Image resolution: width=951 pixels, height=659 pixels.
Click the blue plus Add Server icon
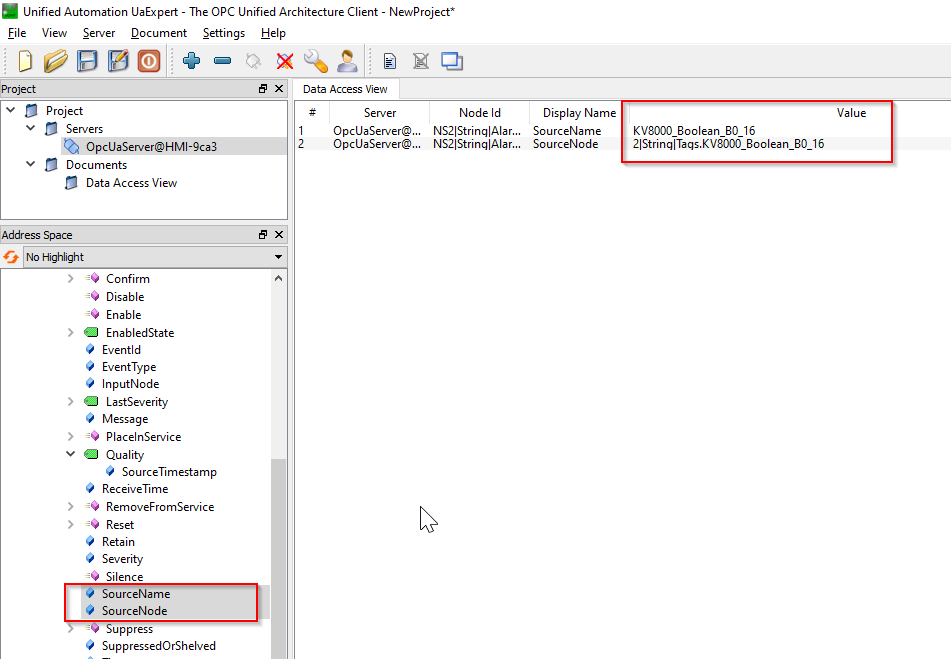point(192,61)
